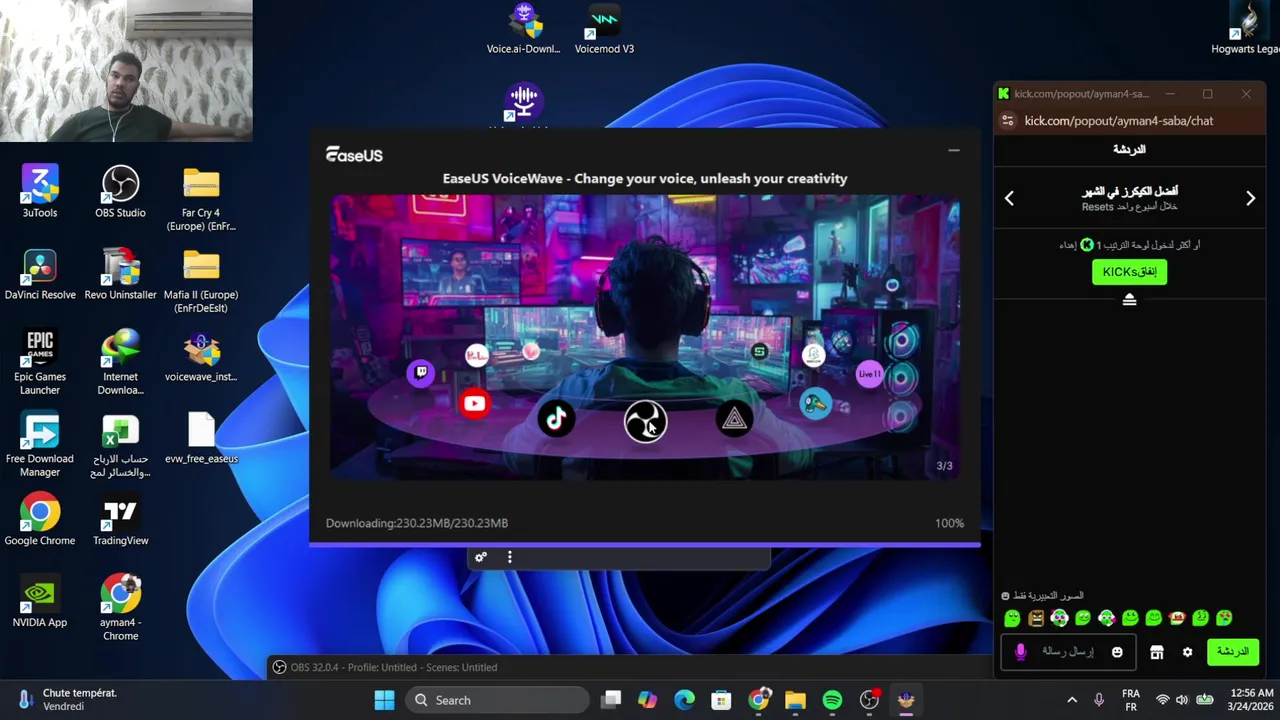Click the Kick message input field
This screenshot has height=720, width=1280.
(x=1068, y=652)
